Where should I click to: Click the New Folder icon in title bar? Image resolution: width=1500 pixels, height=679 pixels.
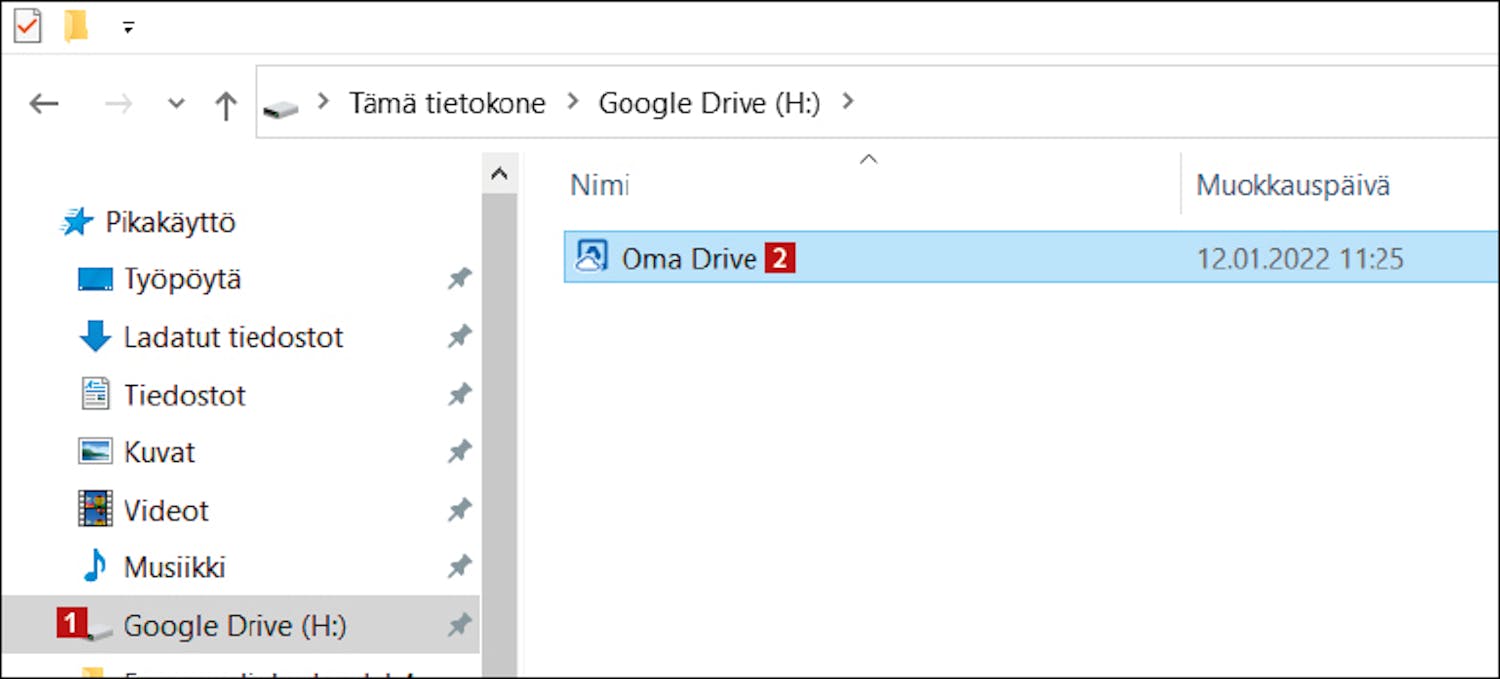pos(77,26)
